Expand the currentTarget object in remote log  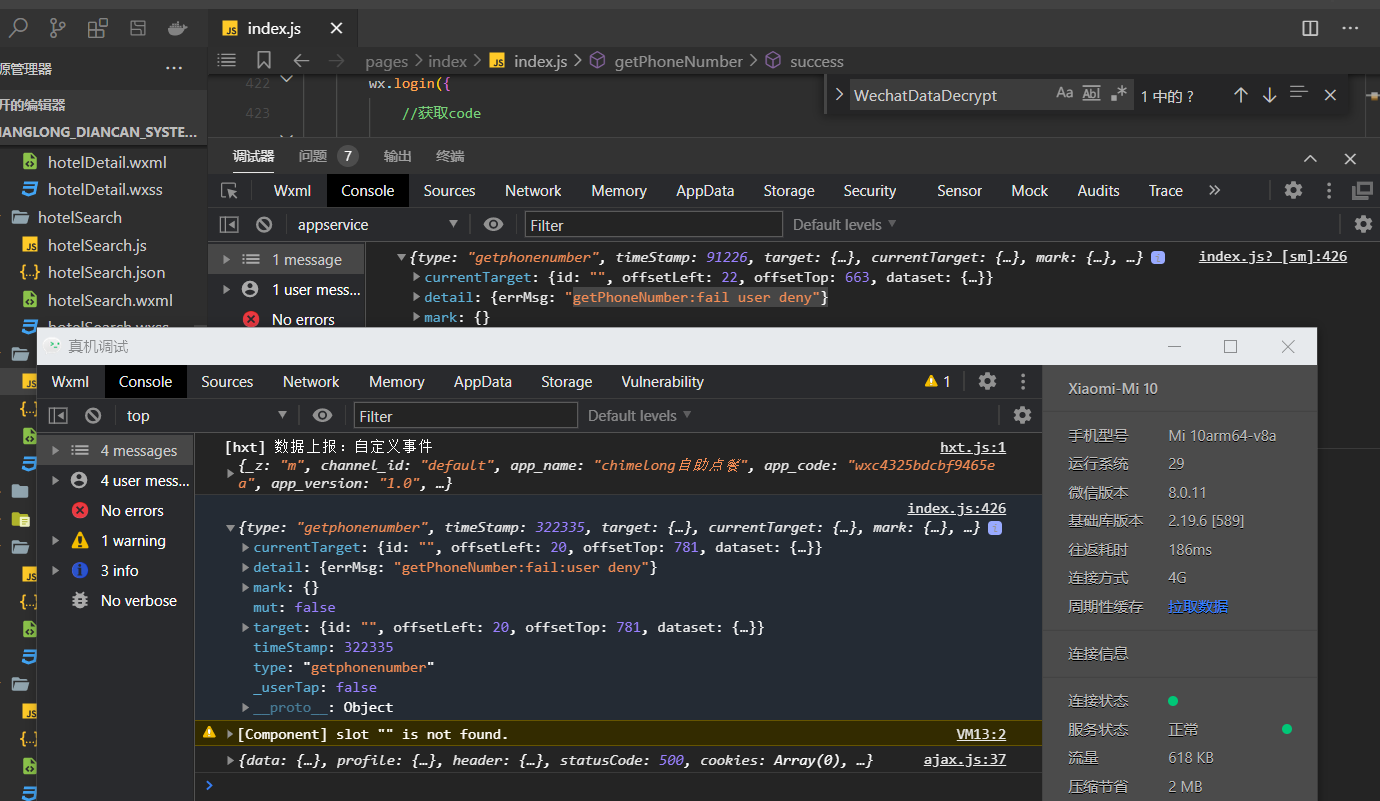click(247, 548)
